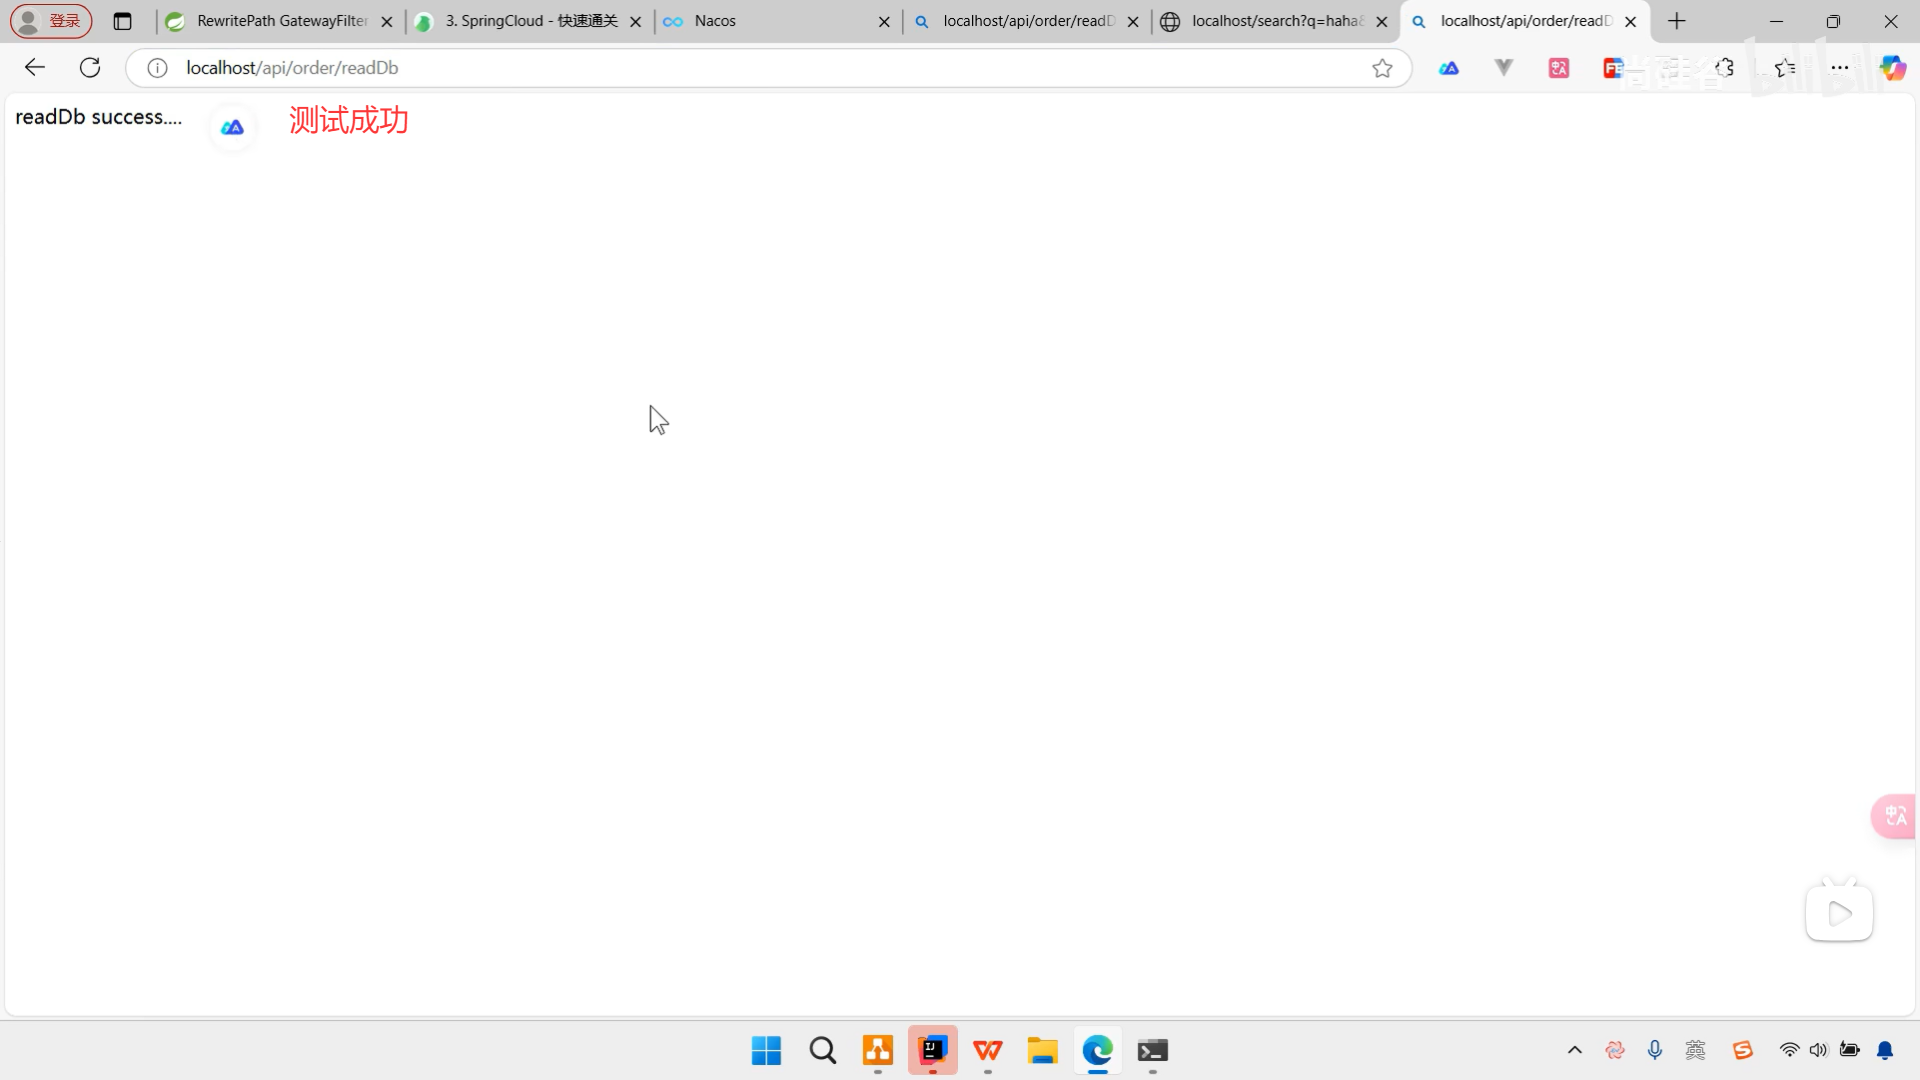Close the localhost/search?q=haha tab
The image size is (1920, 1080).
(x=1382, y=21)
